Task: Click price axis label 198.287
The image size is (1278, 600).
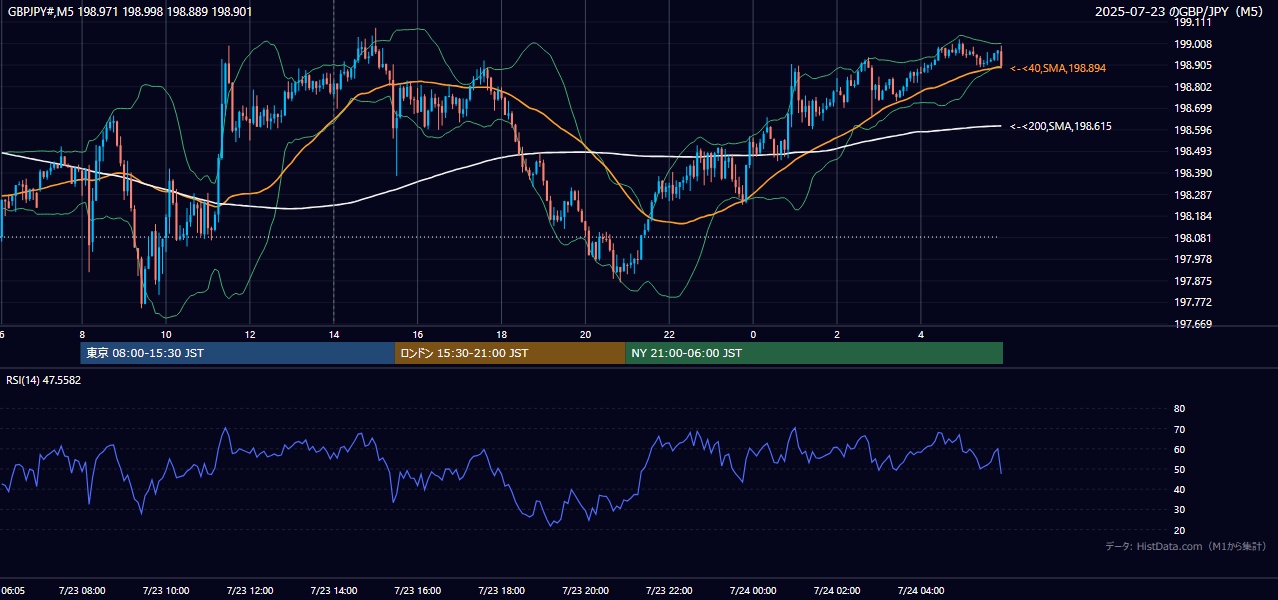Action: [x=1193, y=195]
